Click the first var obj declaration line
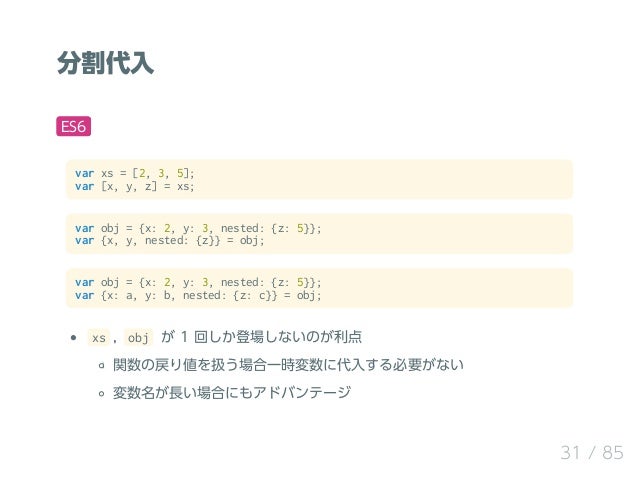The height and width of the screenshot is (478, 638). [198, 228]
